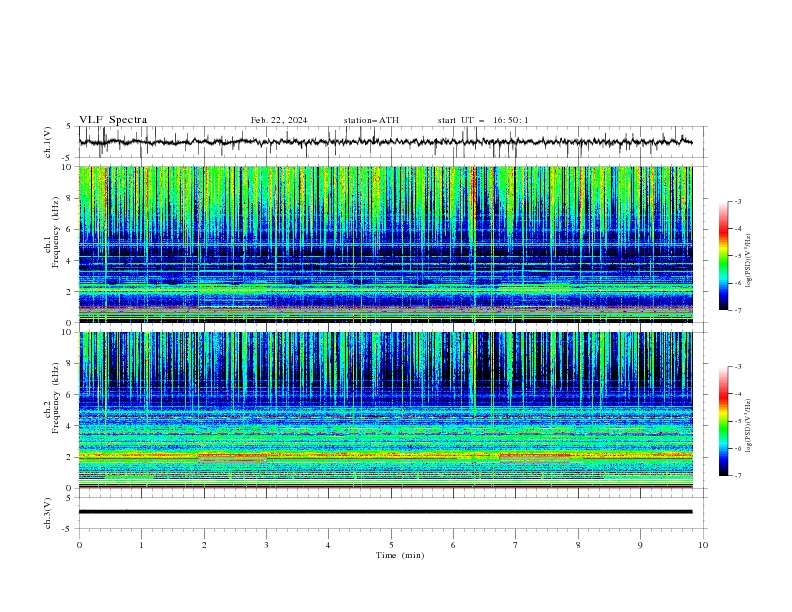Click the ch.2 "Frequency (kHz)" axis label

pos(56,398)
